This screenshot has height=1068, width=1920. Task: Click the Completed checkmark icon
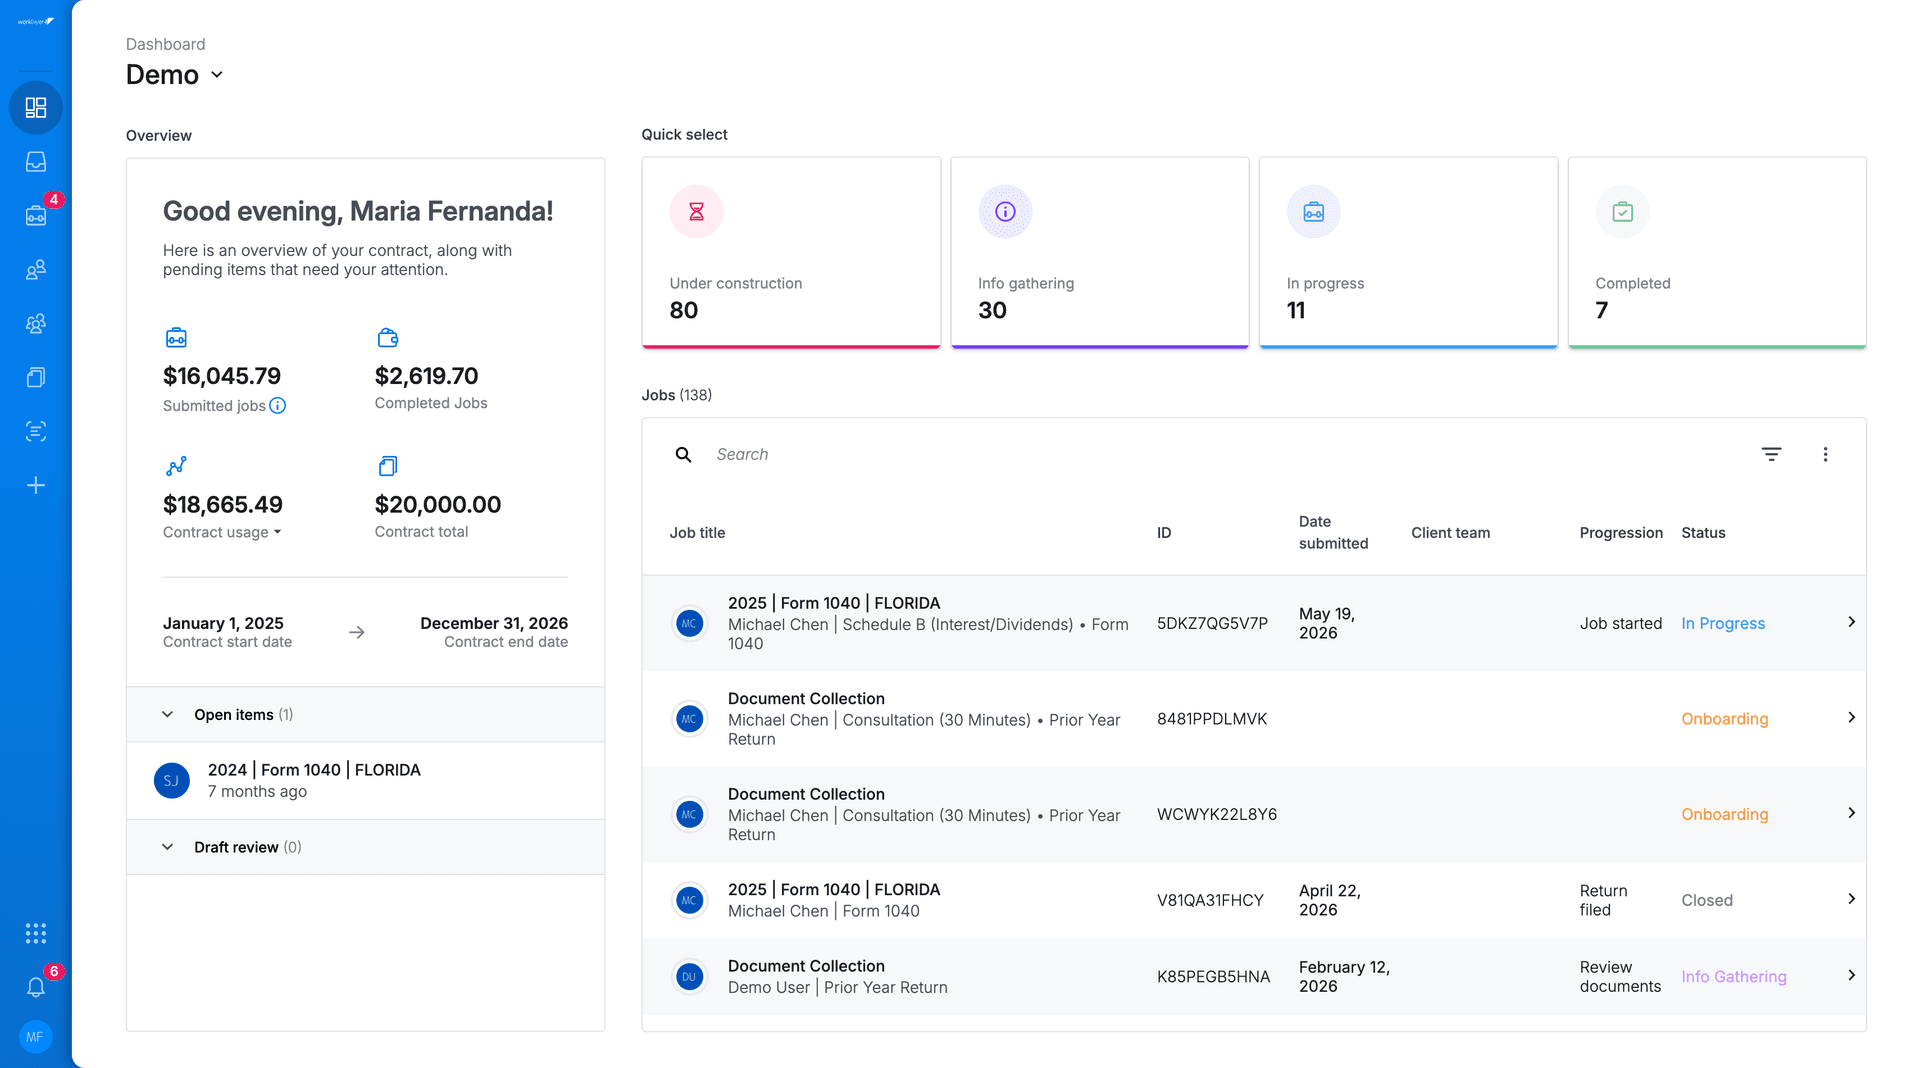(1623, 212)
